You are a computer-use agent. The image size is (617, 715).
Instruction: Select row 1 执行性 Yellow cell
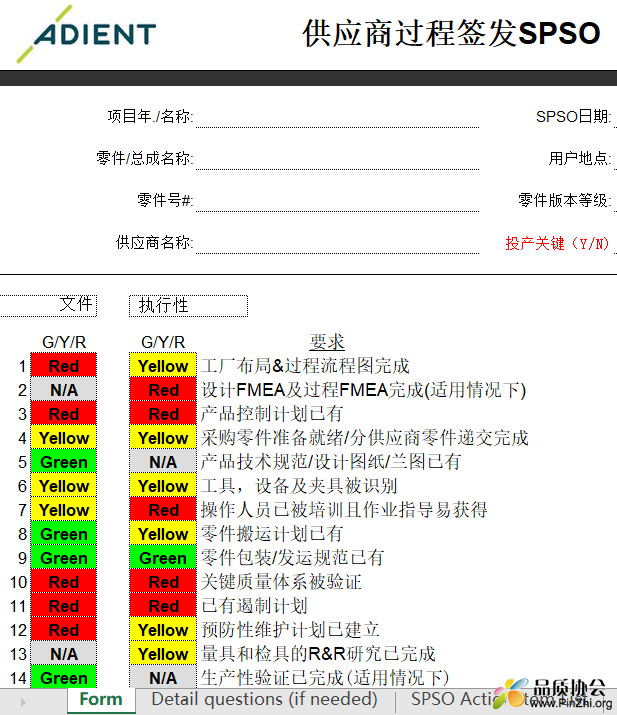[x=163, y=366]
